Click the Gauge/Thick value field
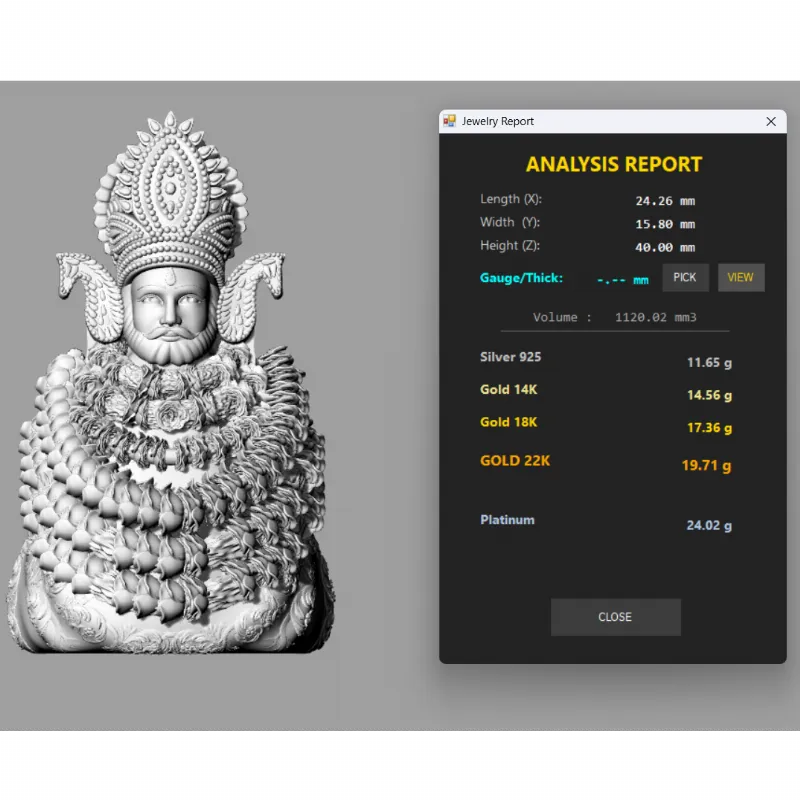Screen dimensions: 800x800 click(622, 279)
